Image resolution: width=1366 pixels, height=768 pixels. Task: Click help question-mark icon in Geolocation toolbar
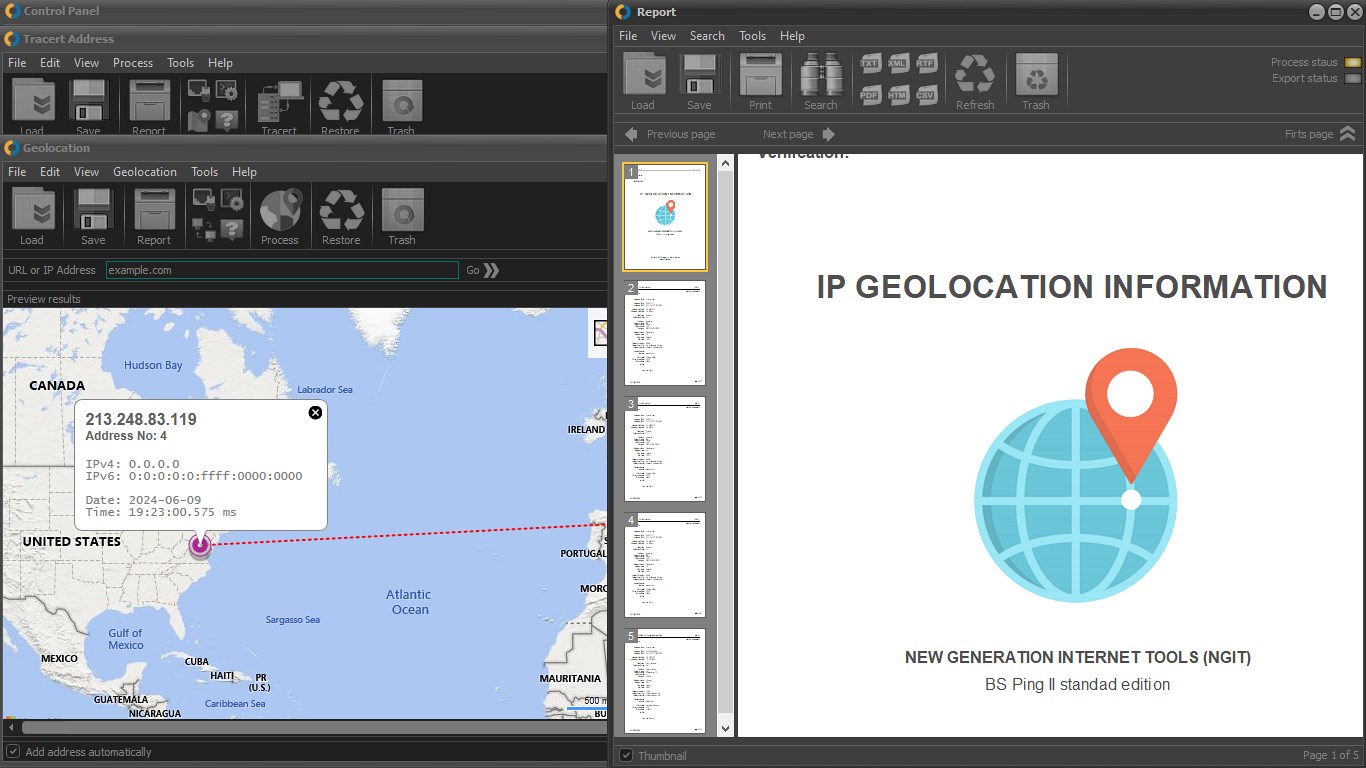(231, 229)
